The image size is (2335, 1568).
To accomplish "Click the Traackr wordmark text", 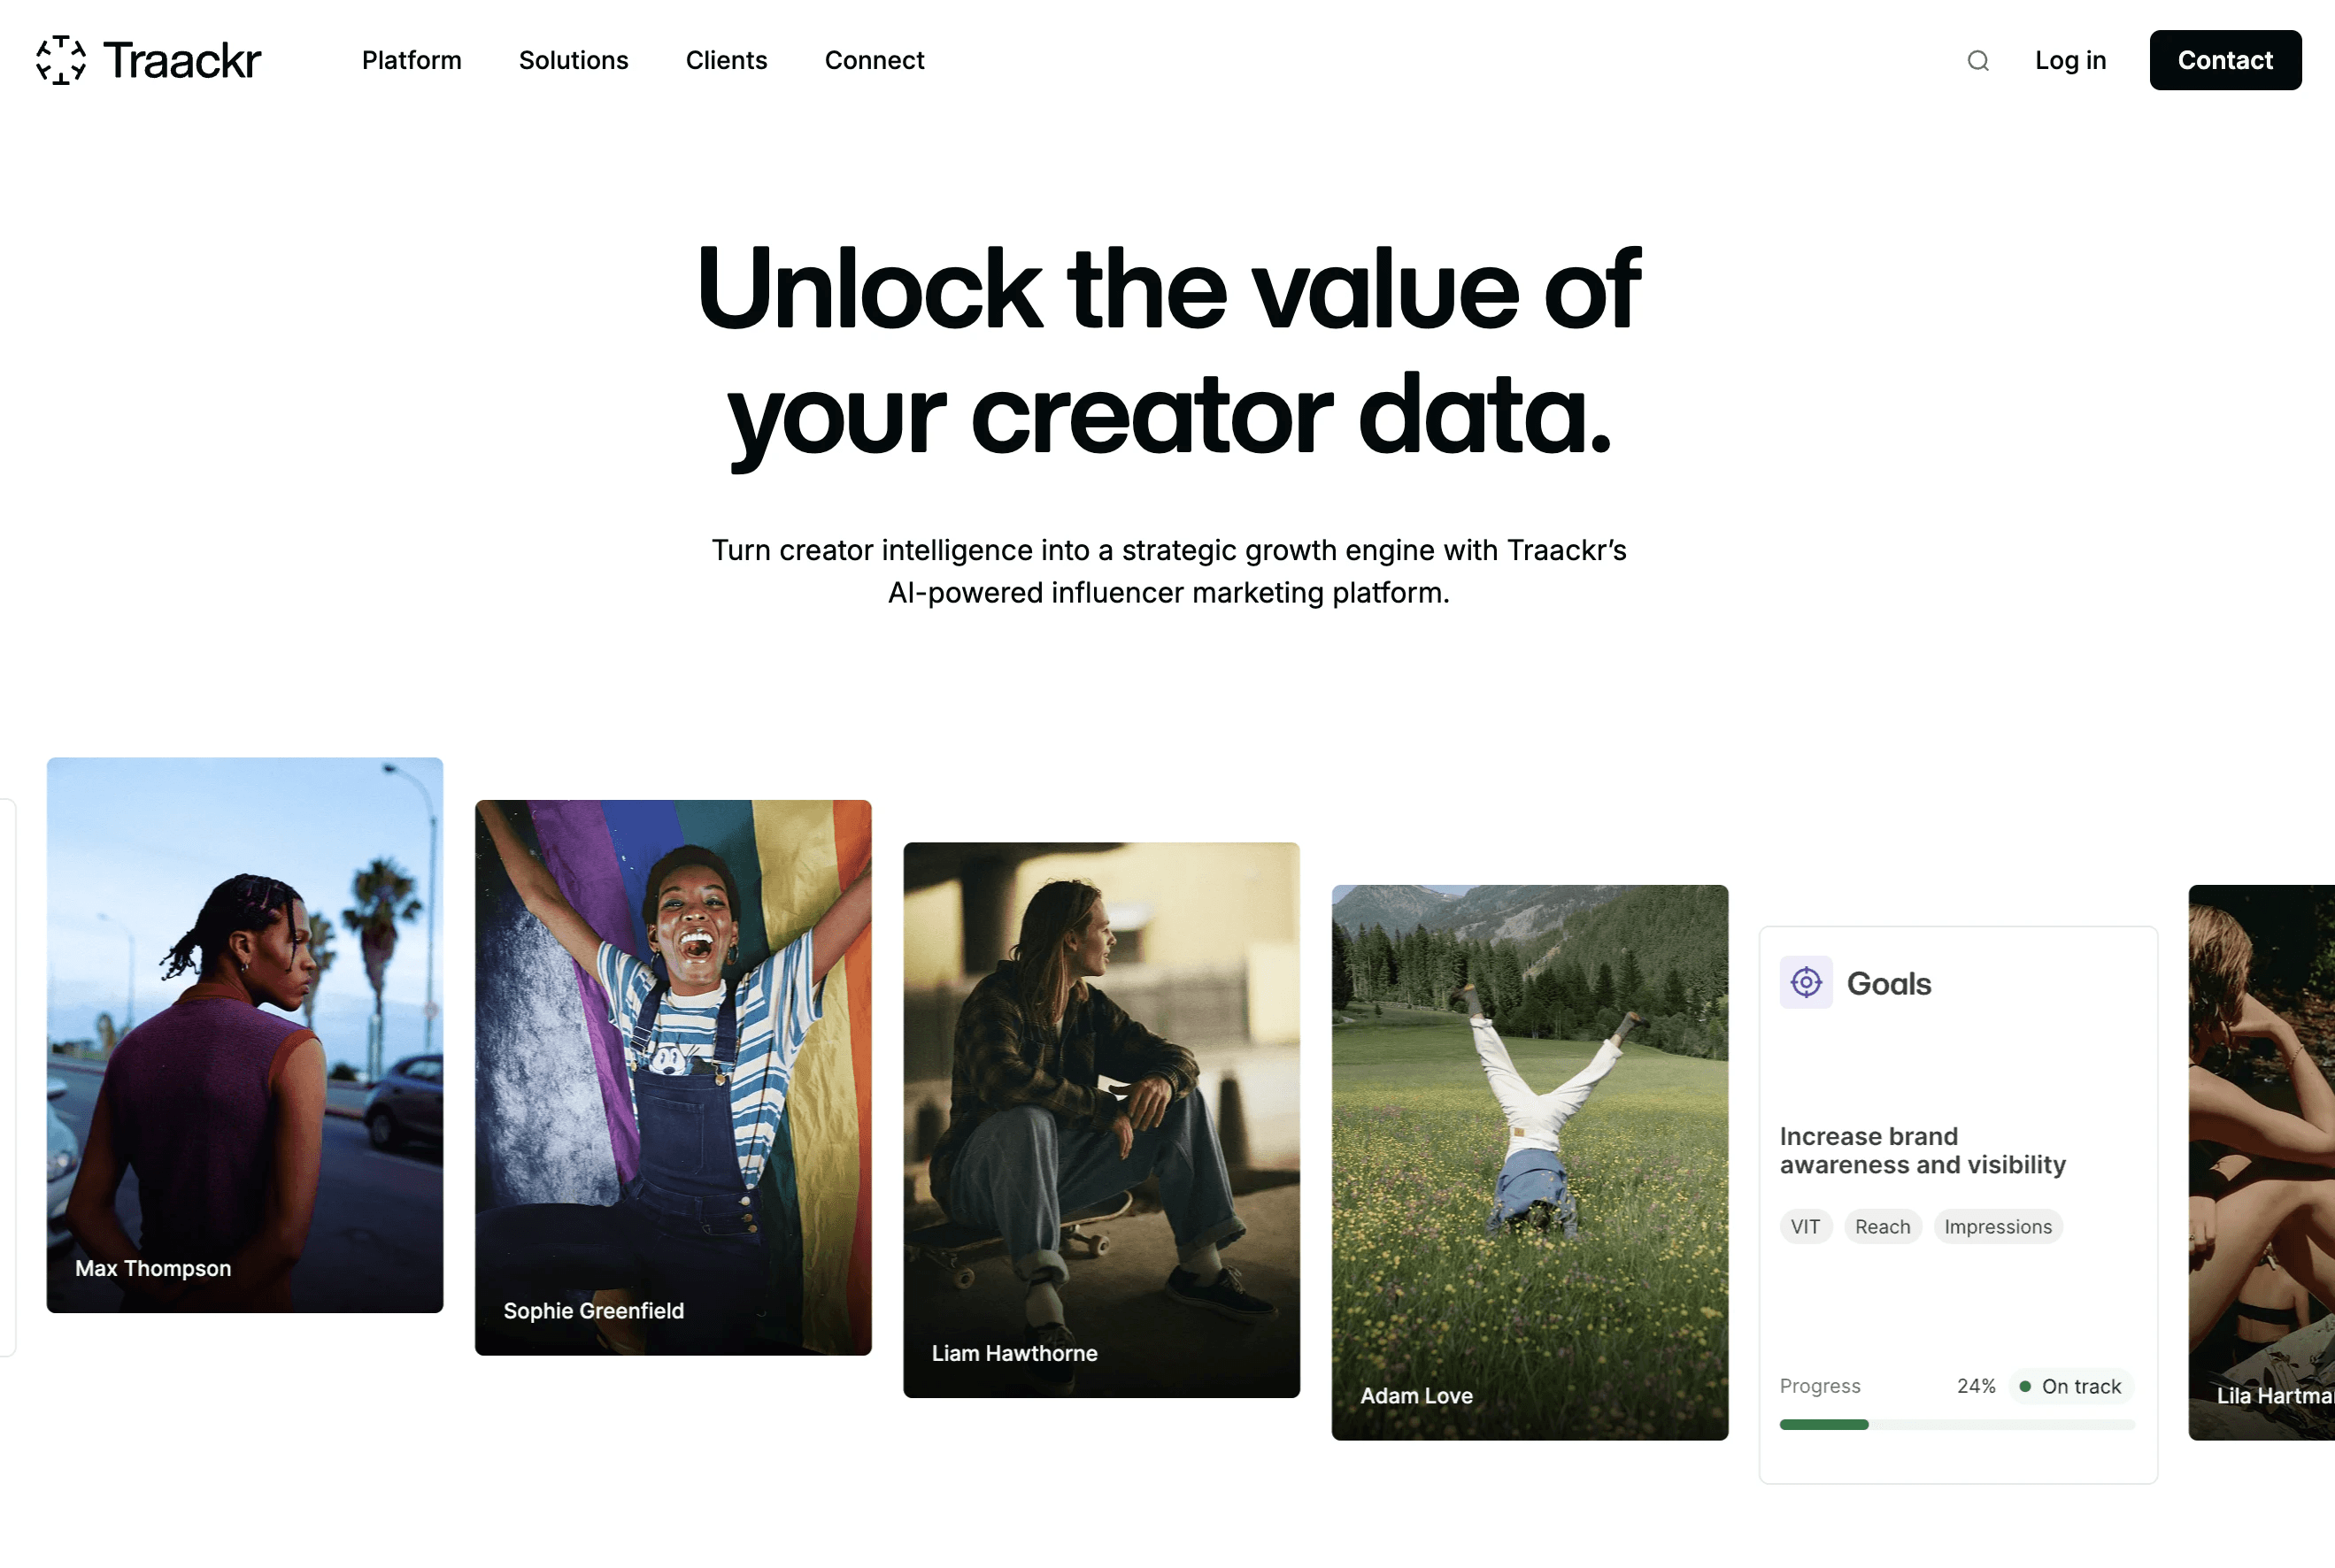I will coord(182,61).
